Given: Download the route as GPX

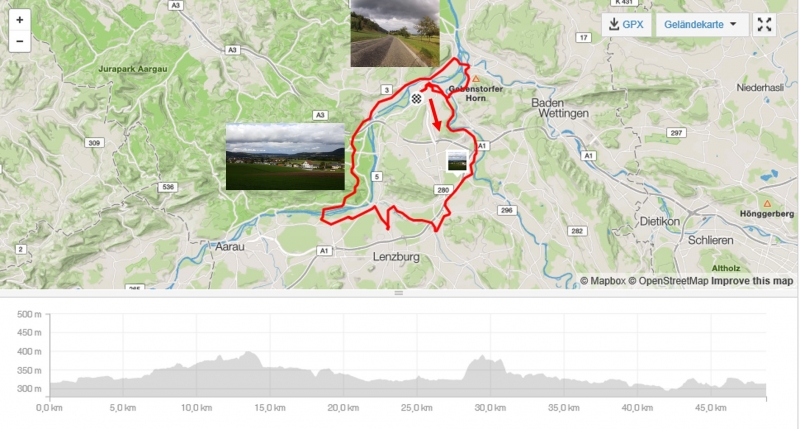Looking at the screenshot, I should (x=627, y=24).
